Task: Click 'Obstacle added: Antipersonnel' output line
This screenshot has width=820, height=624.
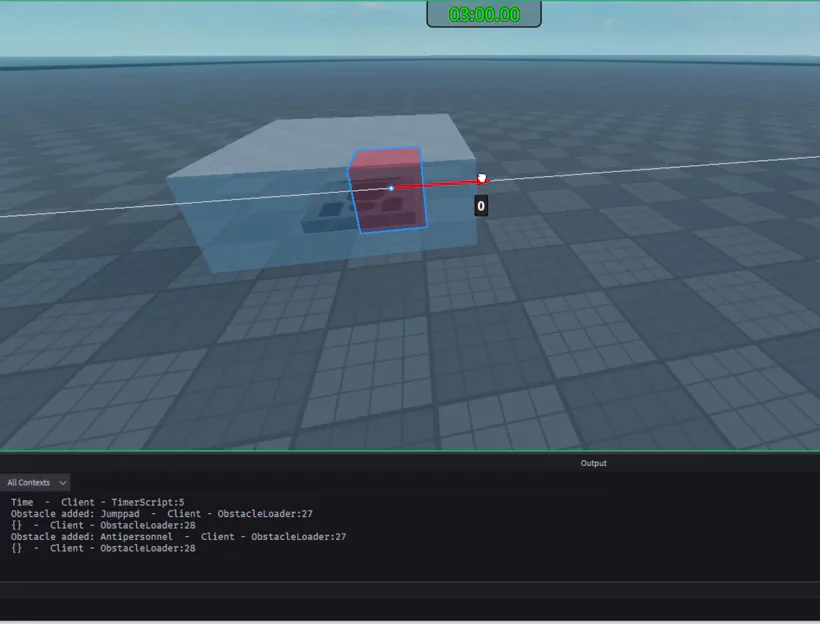Action: (178, 537)
